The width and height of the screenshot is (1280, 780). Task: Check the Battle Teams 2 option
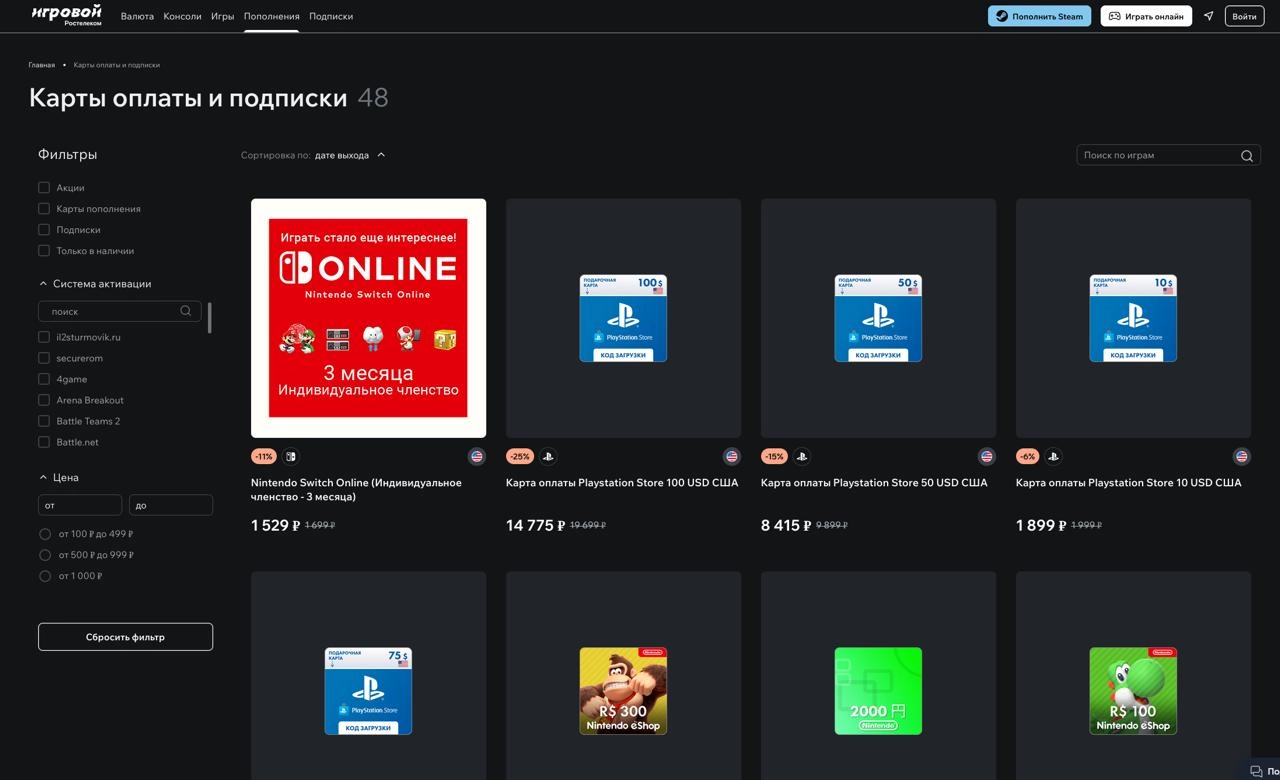(44, 421)
